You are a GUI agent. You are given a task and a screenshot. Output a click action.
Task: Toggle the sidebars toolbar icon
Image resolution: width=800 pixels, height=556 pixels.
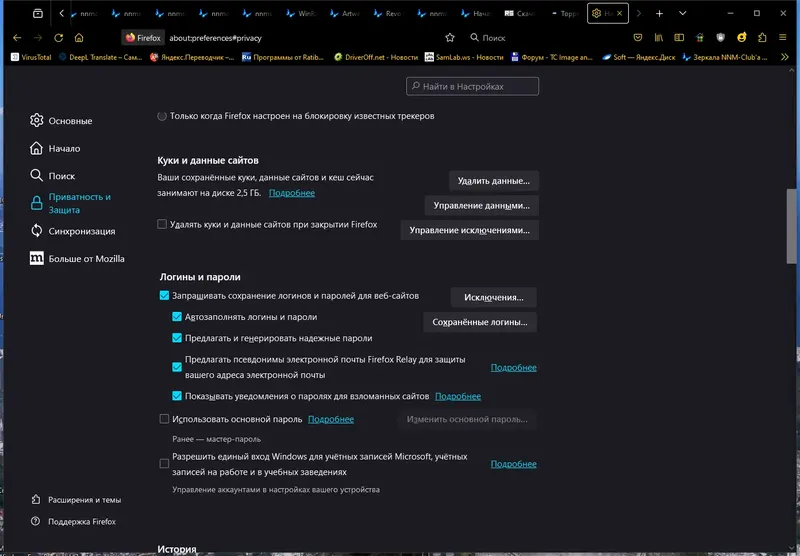click(679, 38)
